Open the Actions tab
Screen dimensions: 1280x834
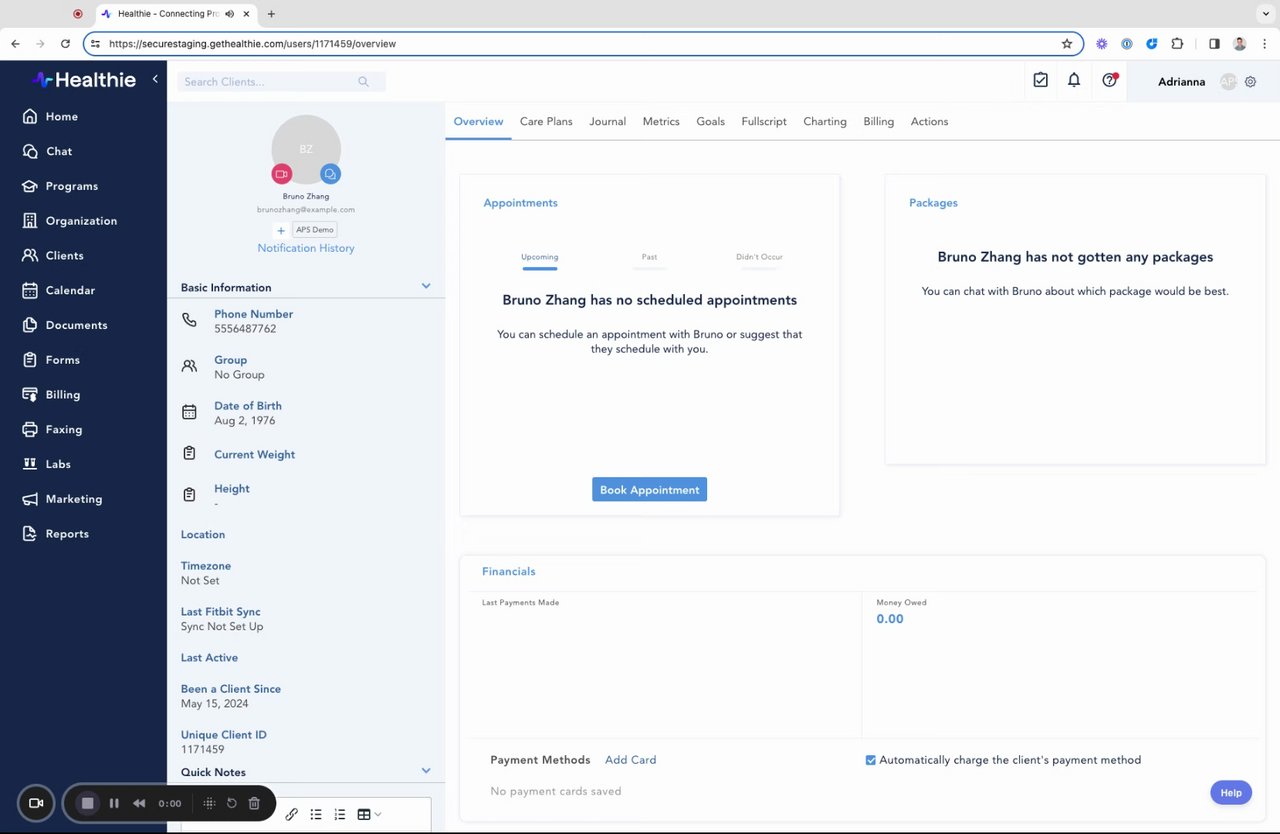click(x=929, y=121)
